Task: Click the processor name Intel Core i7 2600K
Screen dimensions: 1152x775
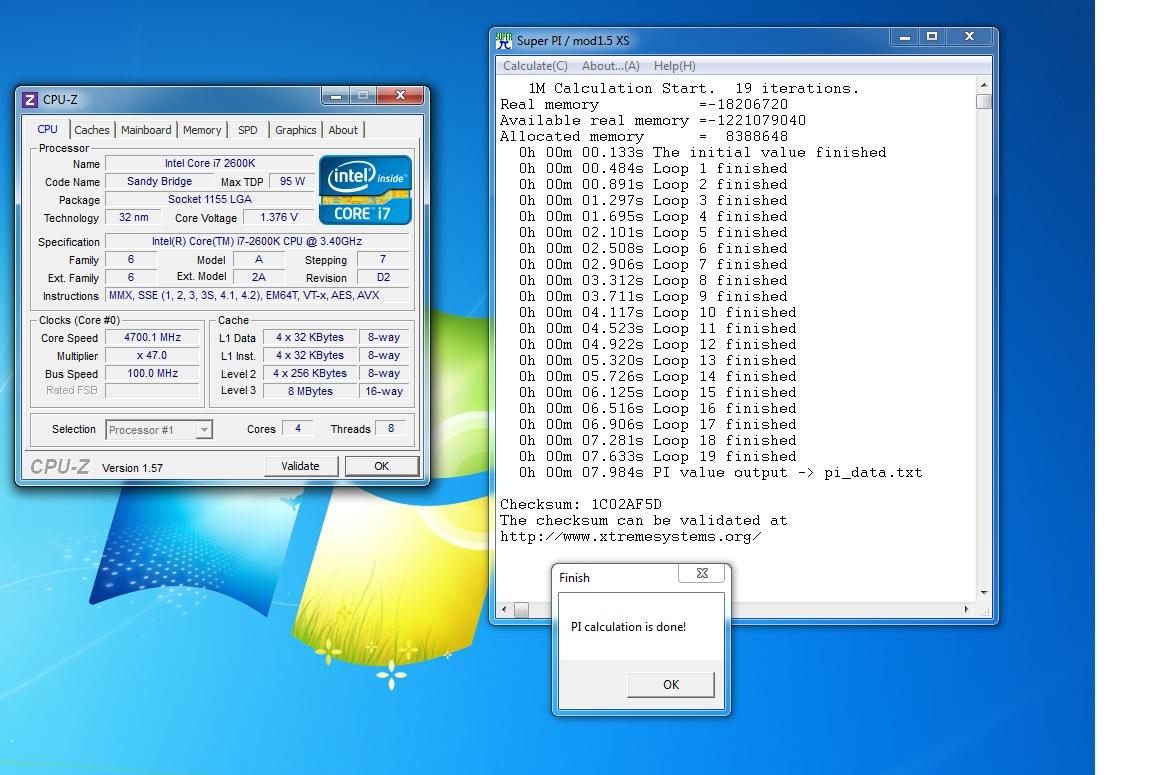Action: (209, 163)
